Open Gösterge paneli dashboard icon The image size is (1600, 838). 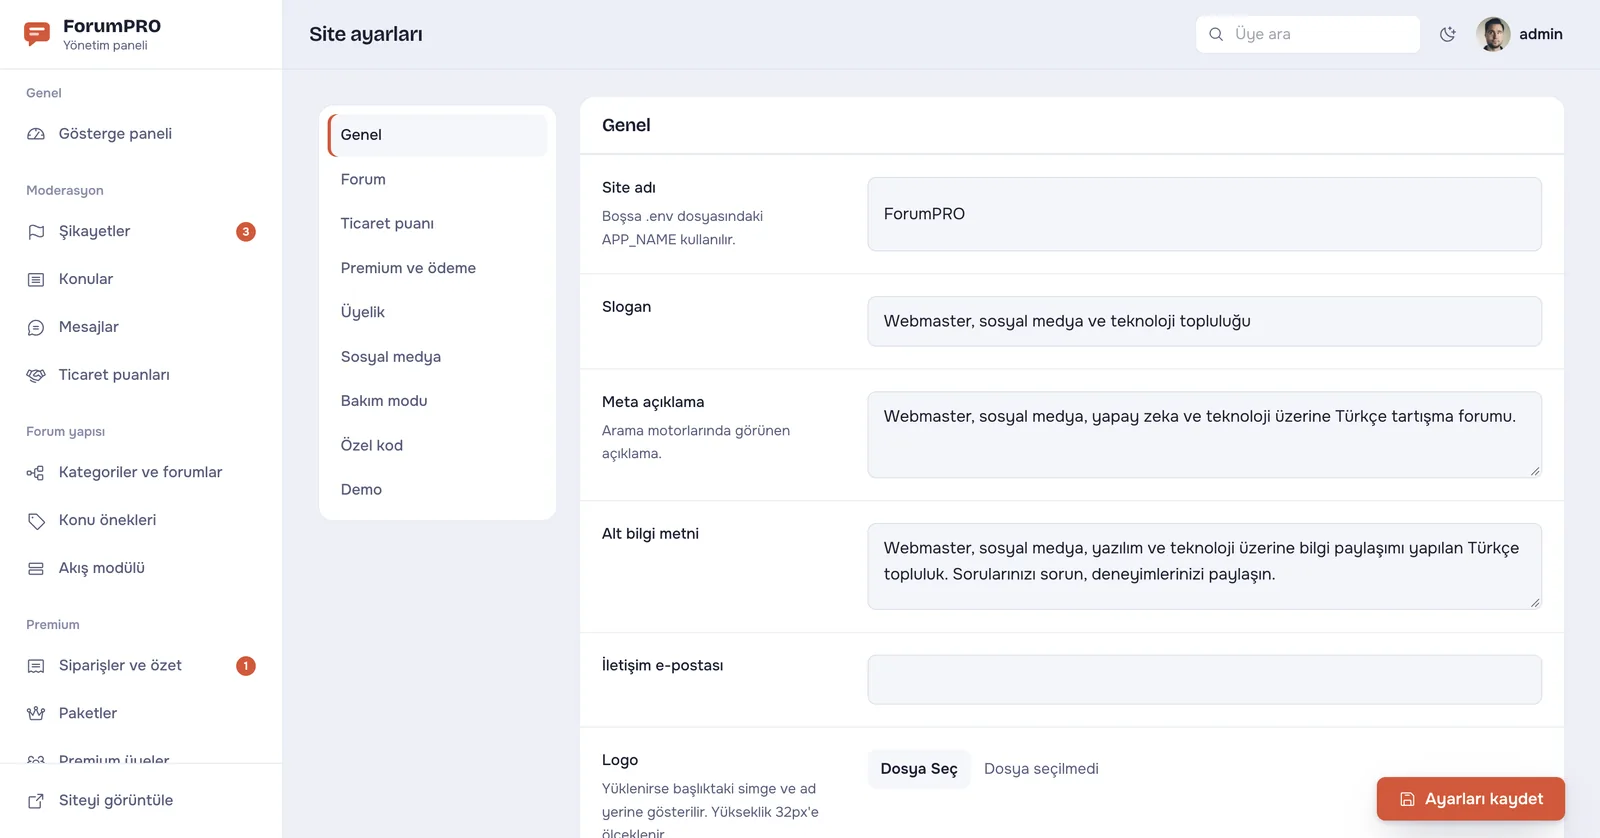36,134
